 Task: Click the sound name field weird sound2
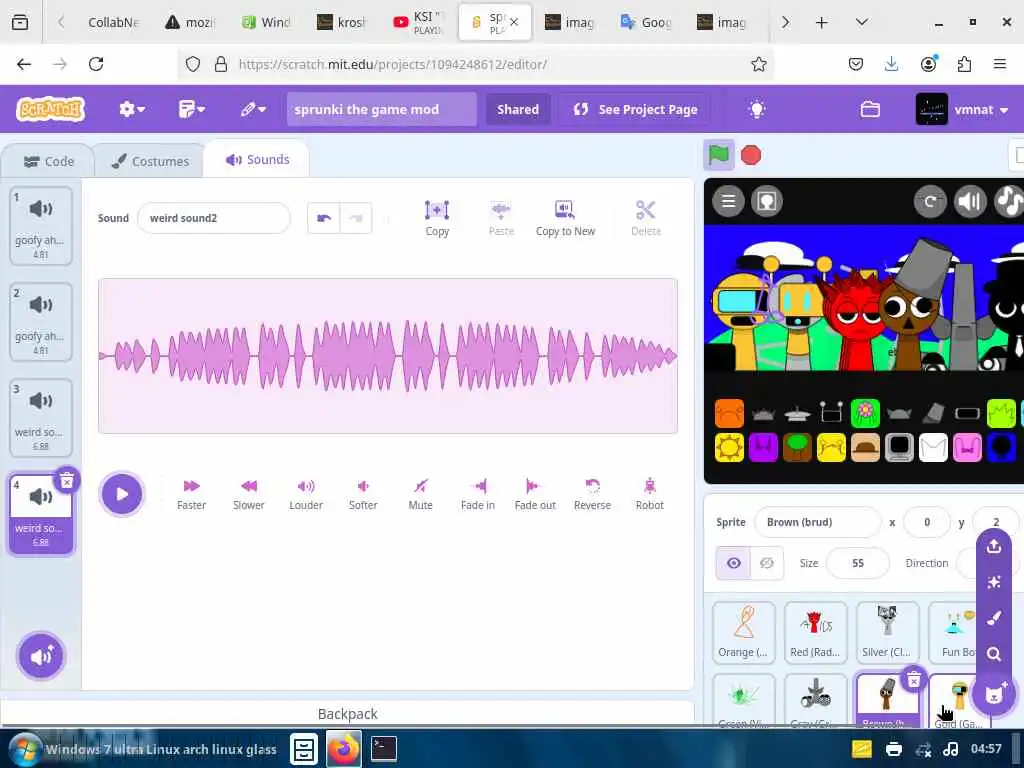214,218
